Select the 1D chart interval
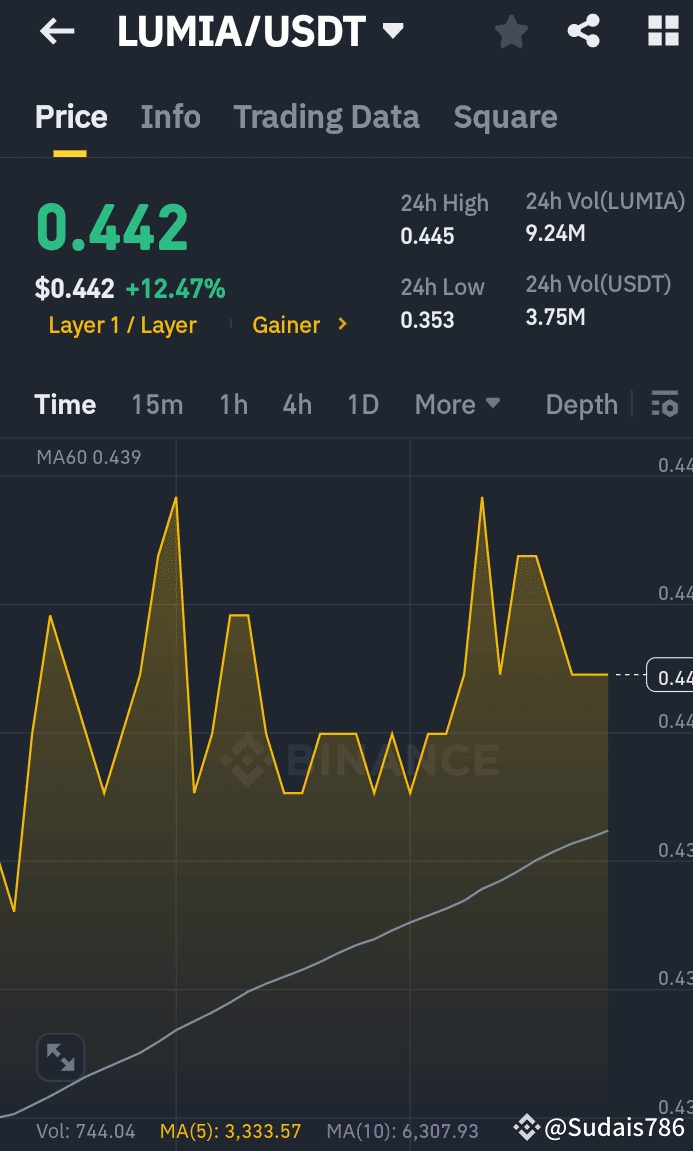 pos(362,404)
